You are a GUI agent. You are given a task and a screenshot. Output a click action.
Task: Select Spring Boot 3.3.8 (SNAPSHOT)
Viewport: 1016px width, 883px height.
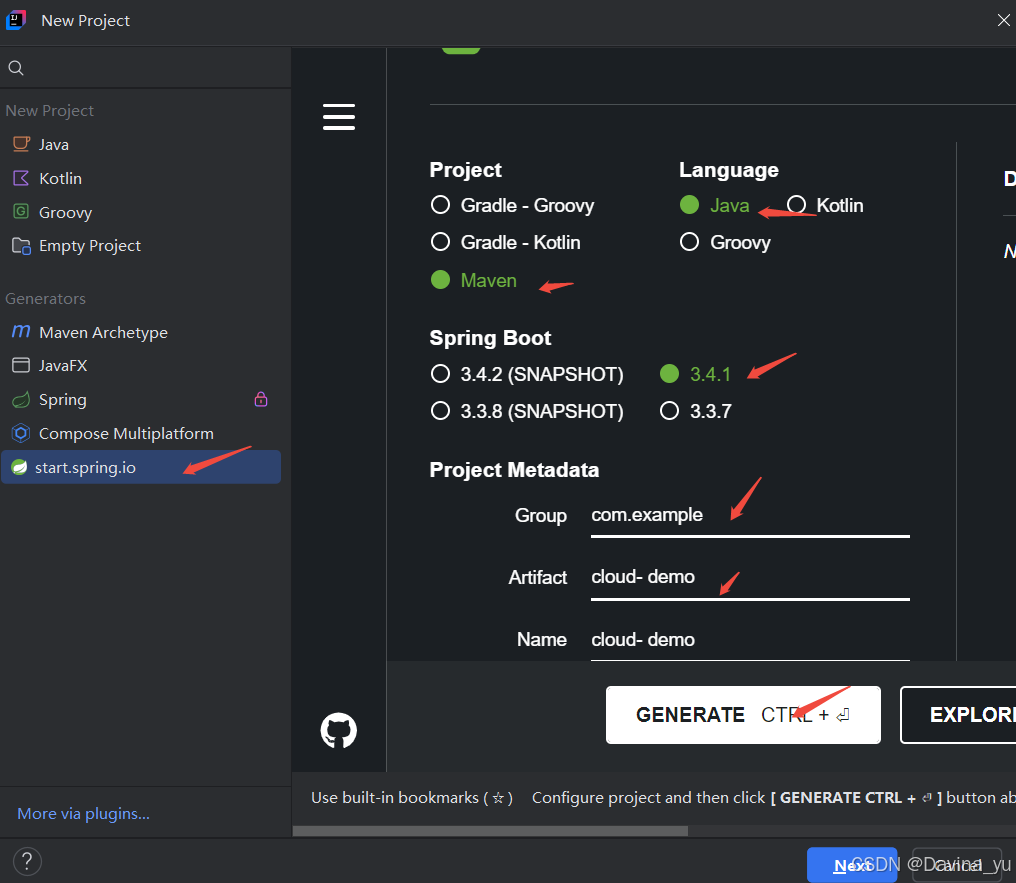pyautogui.click(x=441, y=411)
